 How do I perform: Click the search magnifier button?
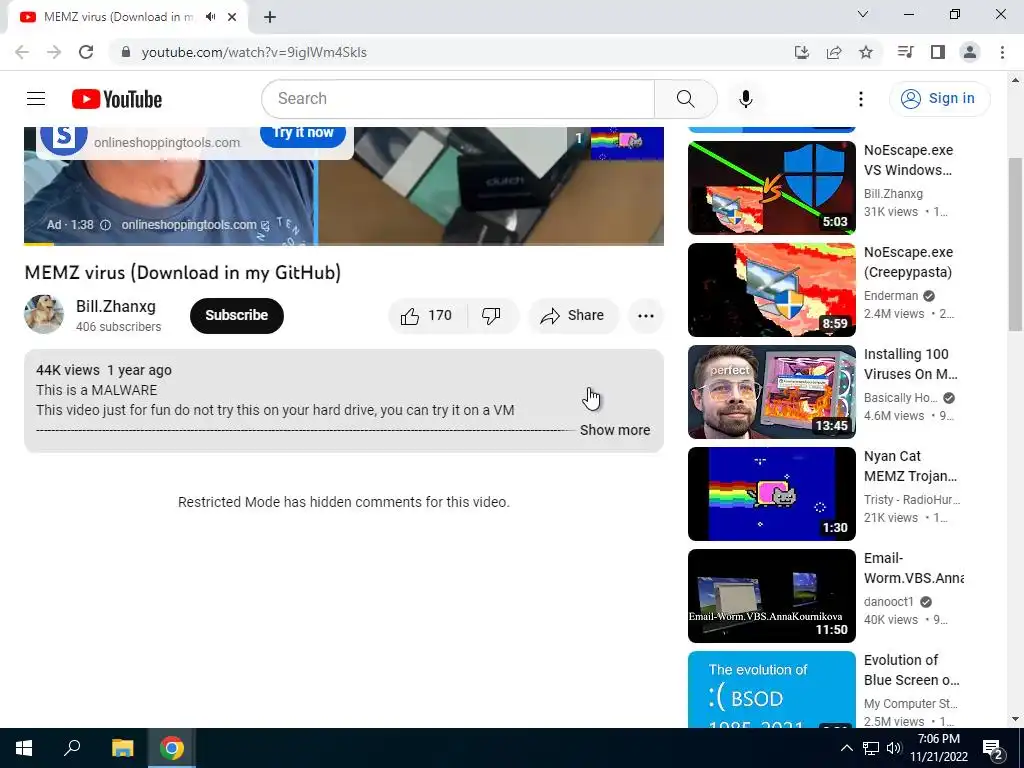[x=686, y=99]
